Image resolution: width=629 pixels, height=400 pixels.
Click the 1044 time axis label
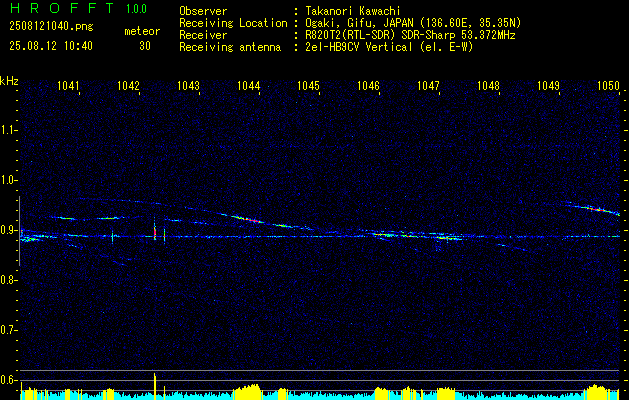pos(249,86)
